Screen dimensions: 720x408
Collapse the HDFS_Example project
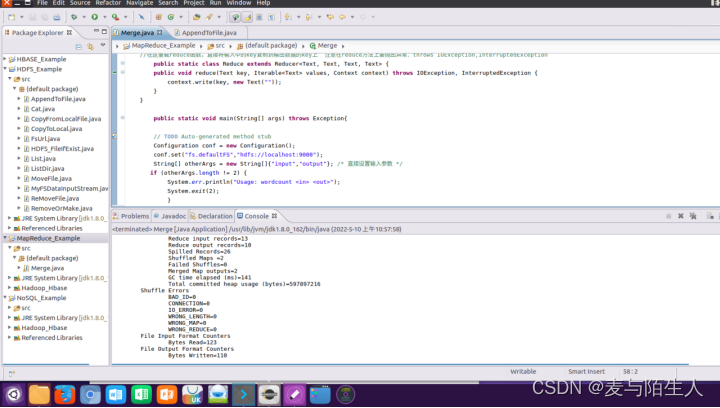[x=5, y=69]
